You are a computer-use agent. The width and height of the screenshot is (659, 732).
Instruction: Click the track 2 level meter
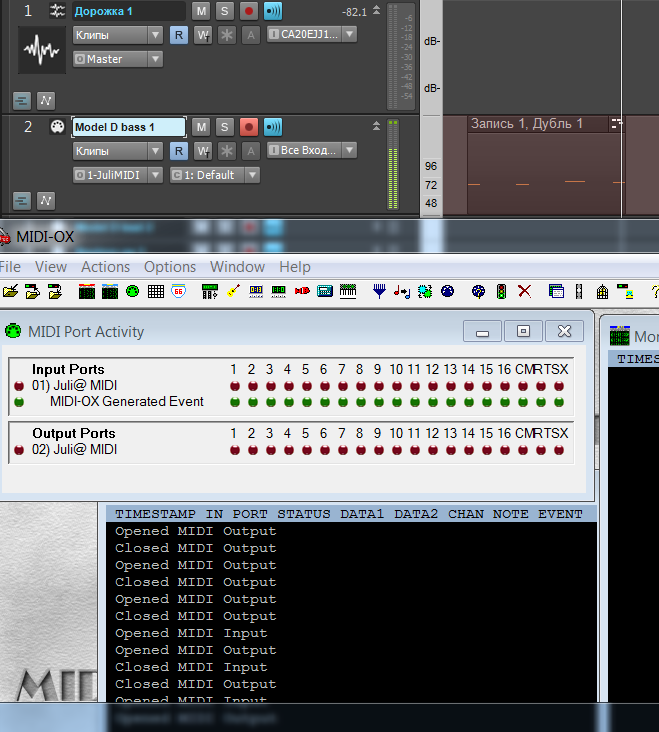click(393, 164)
